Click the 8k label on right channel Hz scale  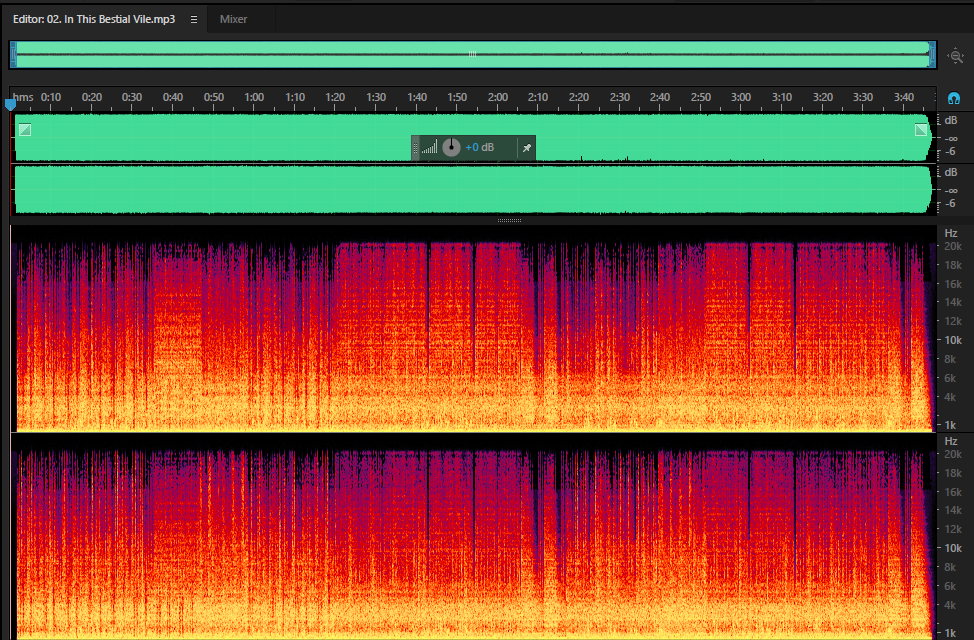(x=950, y=567)
